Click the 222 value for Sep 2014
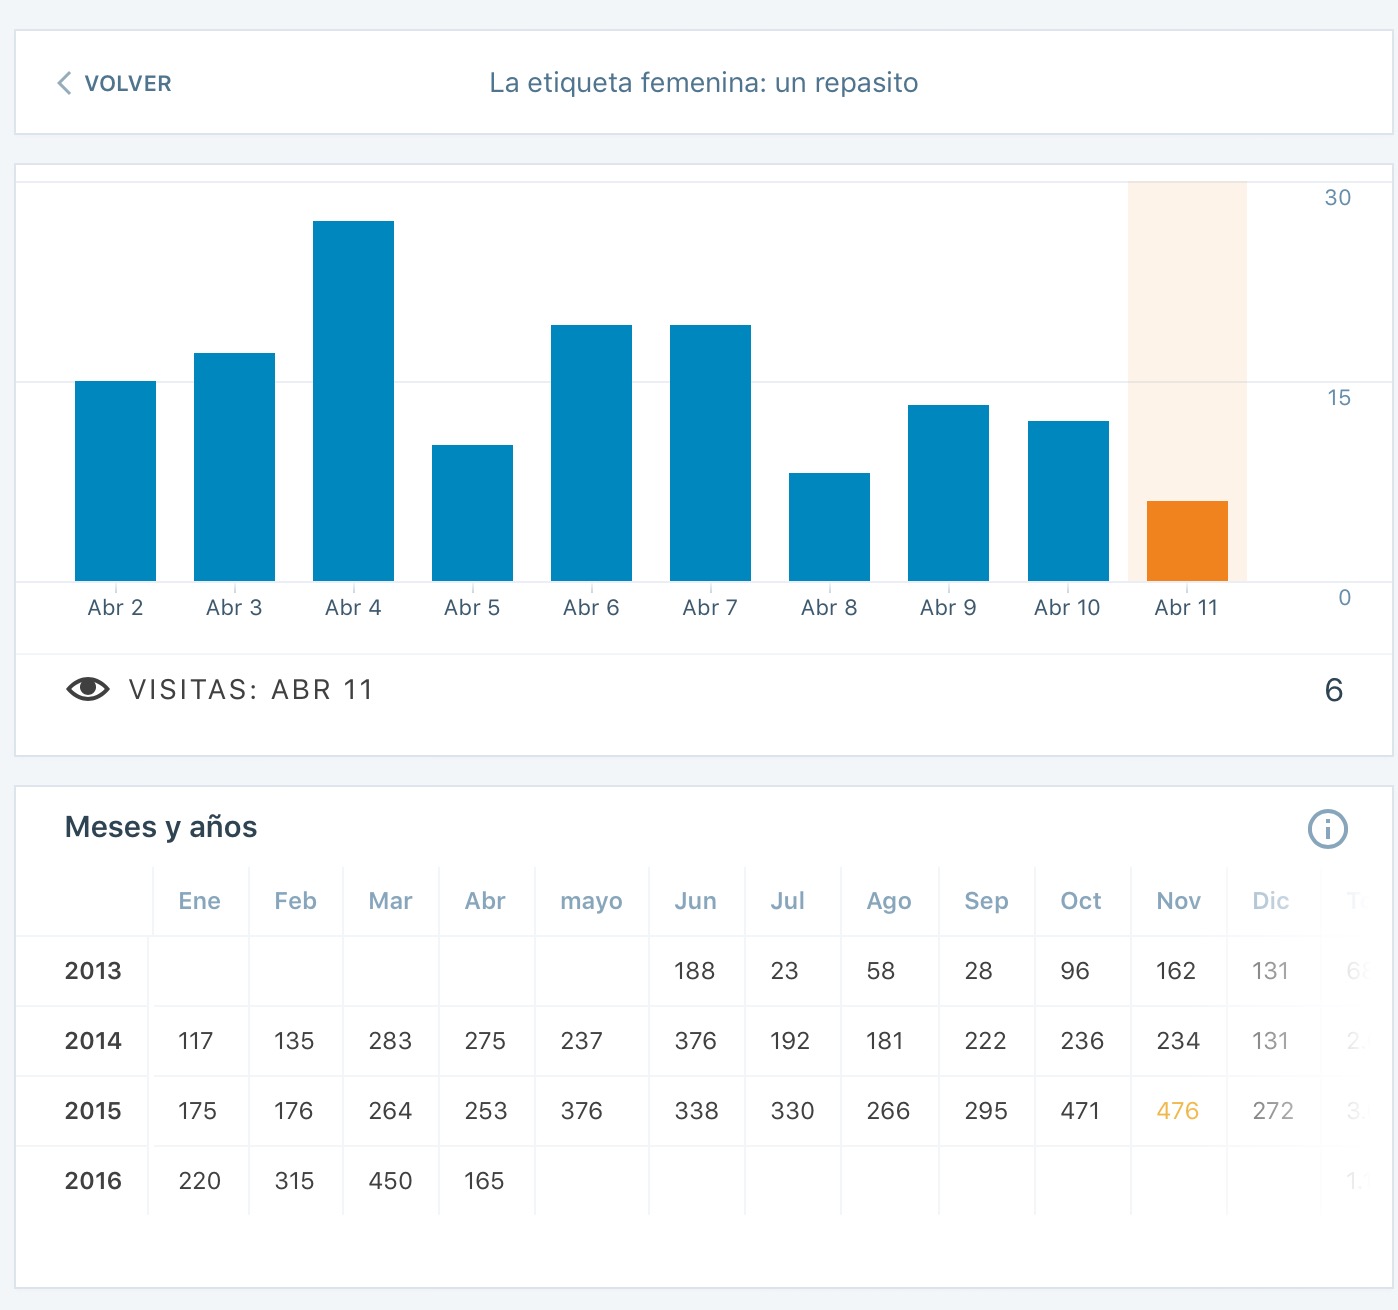 click(985, 1041)
